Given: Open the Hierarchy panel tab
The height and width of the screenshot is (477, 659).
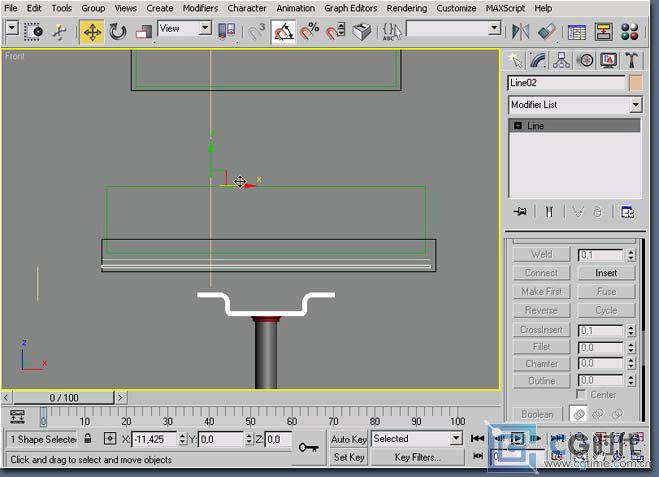Looking at the screenshot, I should 561,60.
